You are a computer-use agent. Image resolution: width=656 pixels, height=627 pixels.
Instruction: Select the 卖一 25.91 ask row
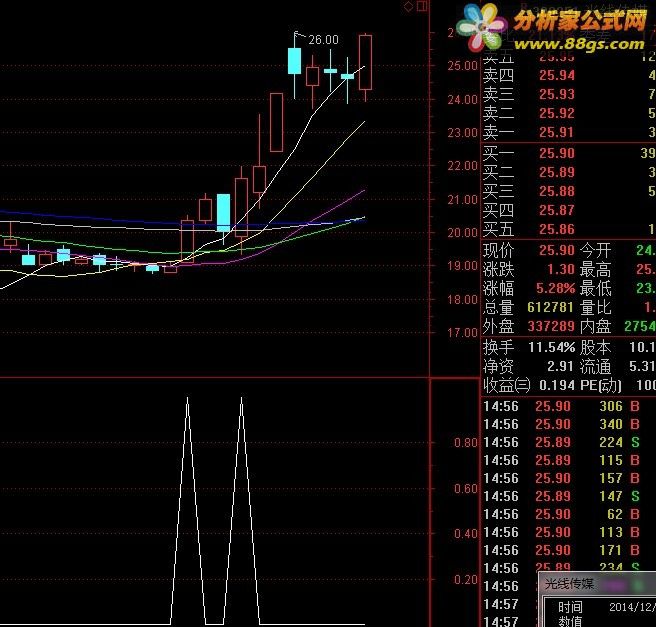pyautogui.click(x=569, y=132)
